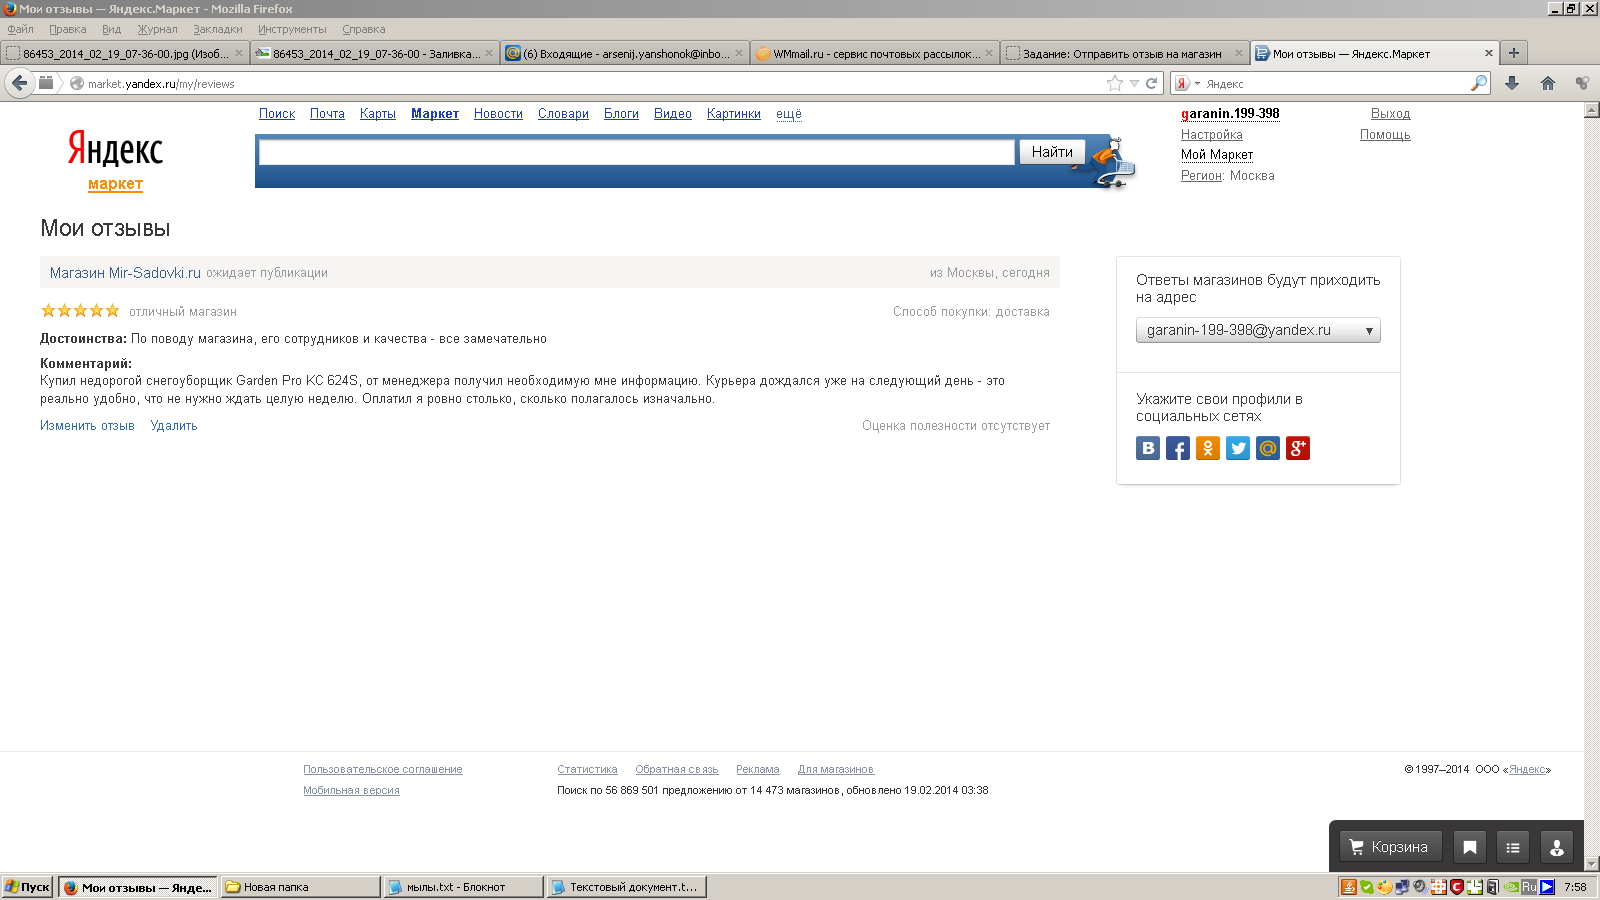
Task: Open мылы.txt - Блокнот taskbar window
Action: [463, 887]
